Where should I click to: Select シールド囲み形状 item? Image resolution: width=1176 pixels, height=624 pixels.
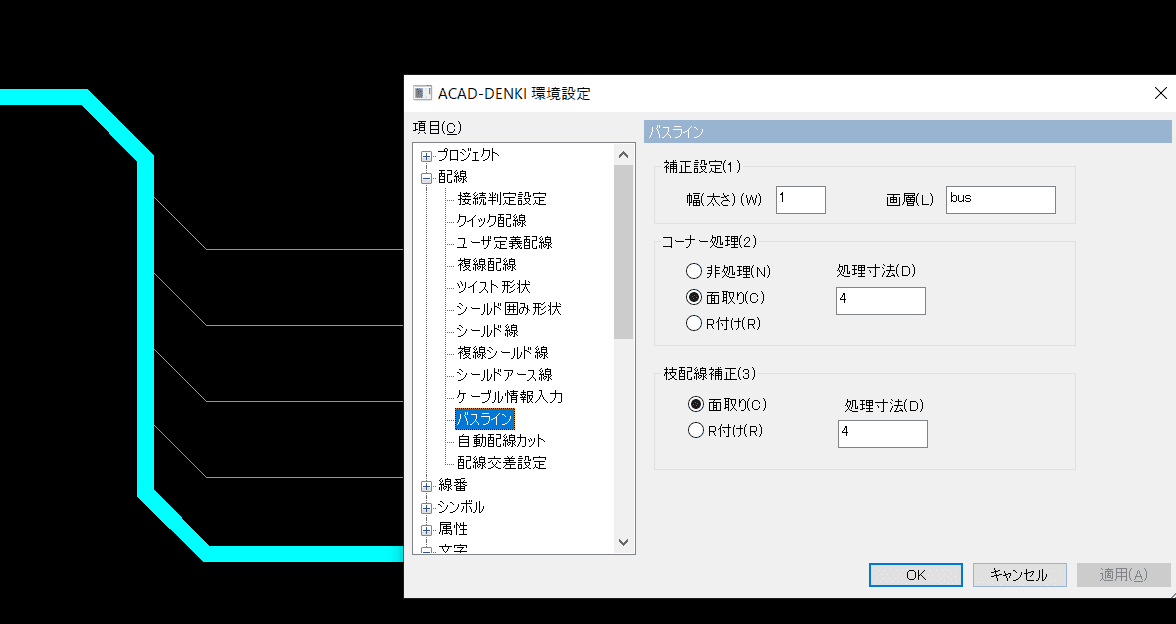click(508, 308)
